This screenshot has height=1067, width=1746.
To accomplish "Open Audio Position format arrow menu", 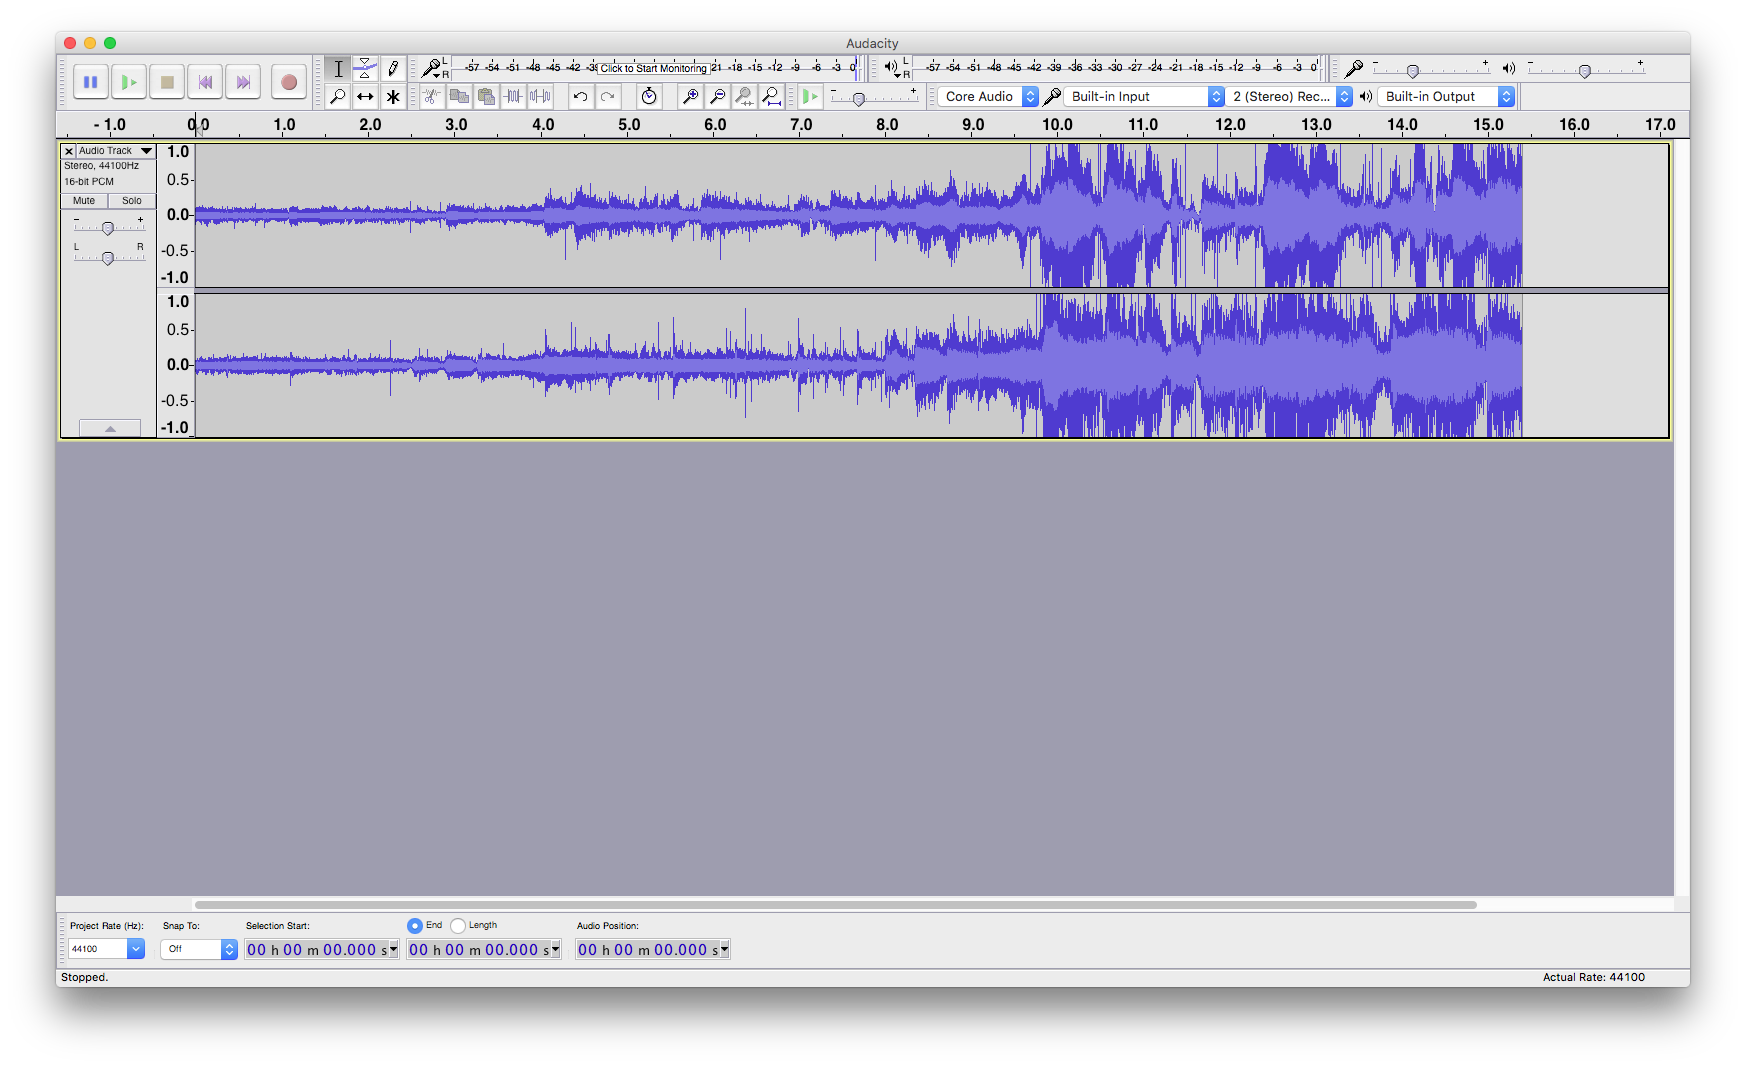I will (x=725, y=950).
